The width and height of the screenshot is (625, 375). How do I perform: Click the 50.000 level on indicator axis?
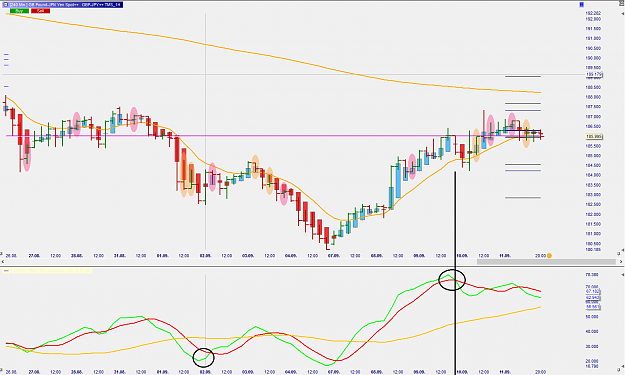(592, 317)
